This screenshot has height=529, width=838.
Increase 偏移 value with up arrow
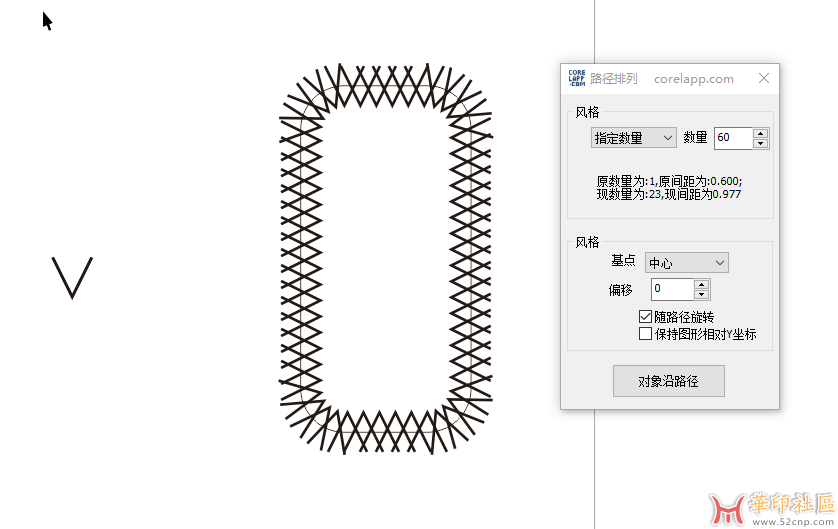click(702, 284)
